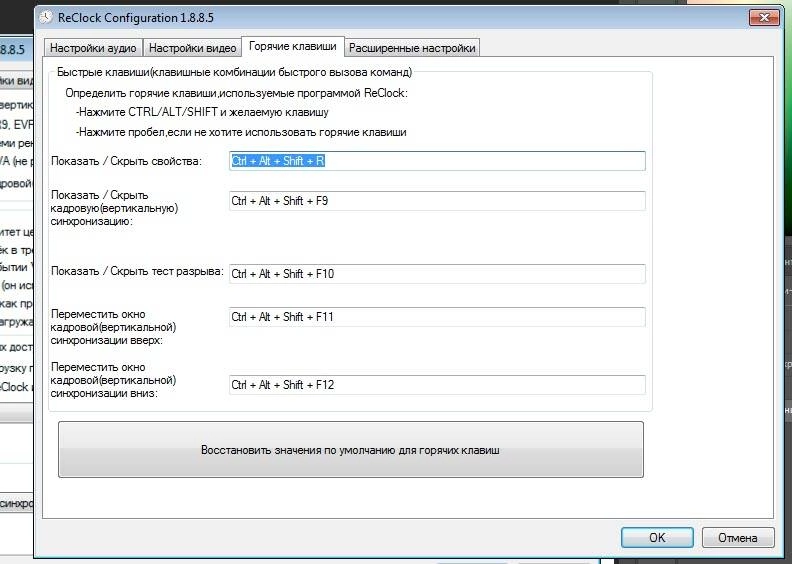Focus the Ctrl + Alt + Shift + F9 field
This screenshot has height=564, width=792.
coord(437,201)
